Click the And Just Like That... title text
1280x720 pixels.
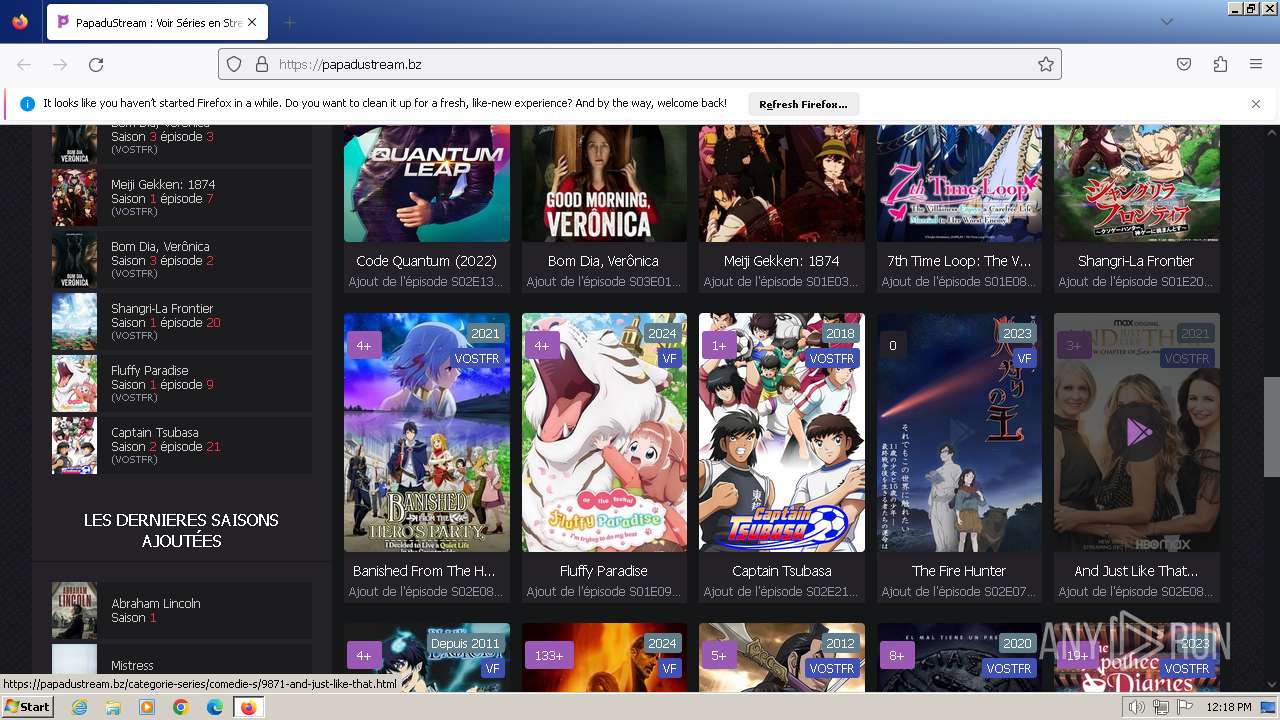(x=1136, y=571)
